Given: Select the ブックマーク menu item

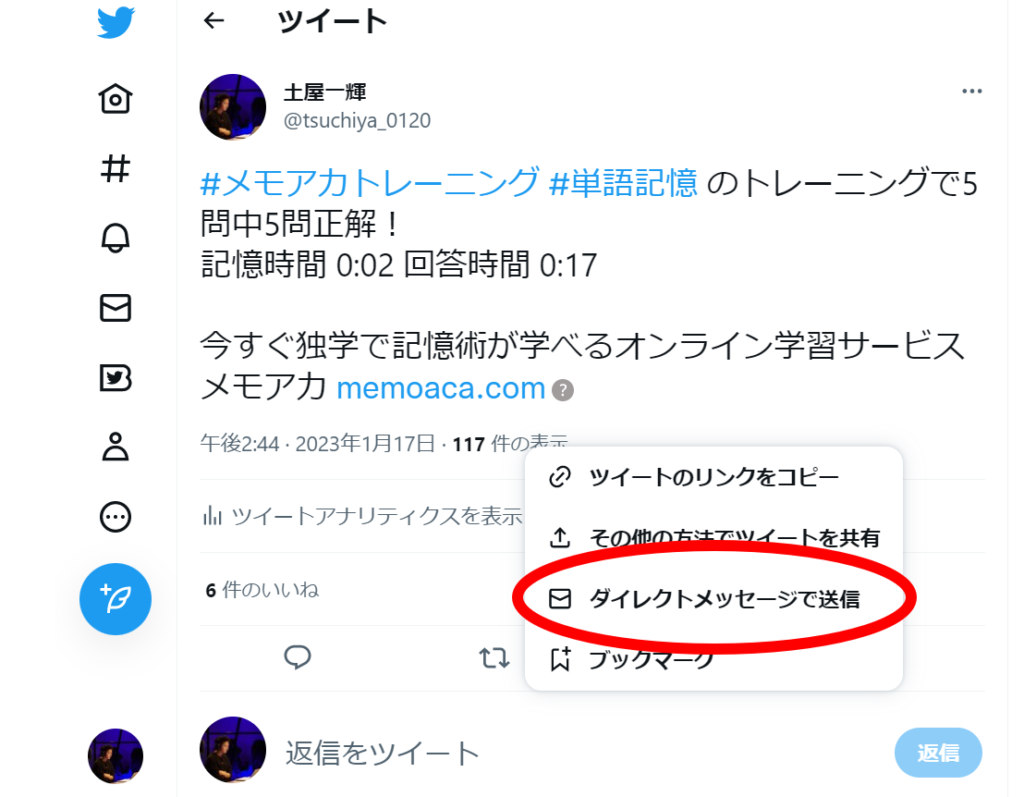Looking at the screenshot, I should (x=714, y=659).
